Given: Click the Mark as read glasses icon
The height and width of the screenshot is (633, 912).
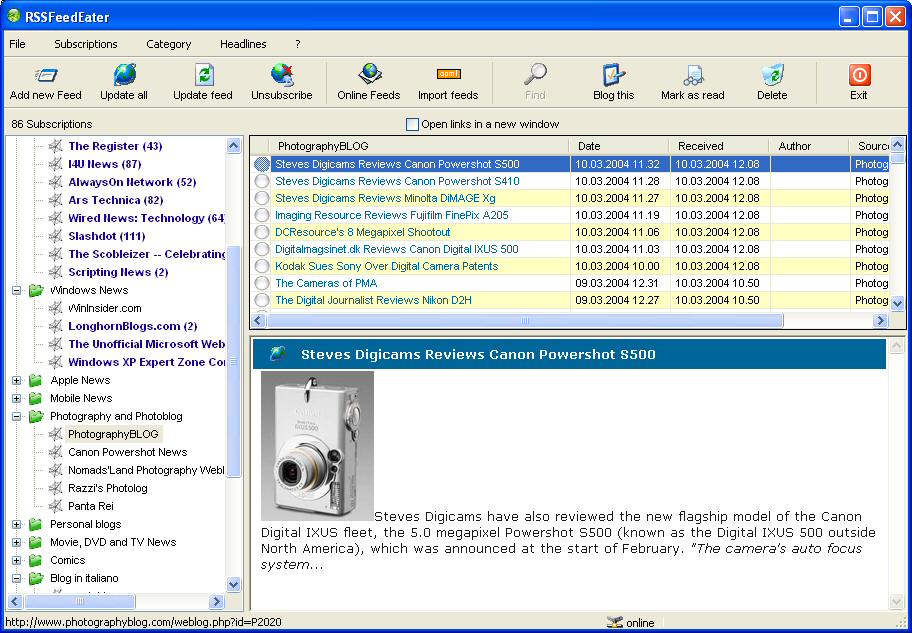Looking at the screenshot, I should pyautogui.click(x=693, y=76).
